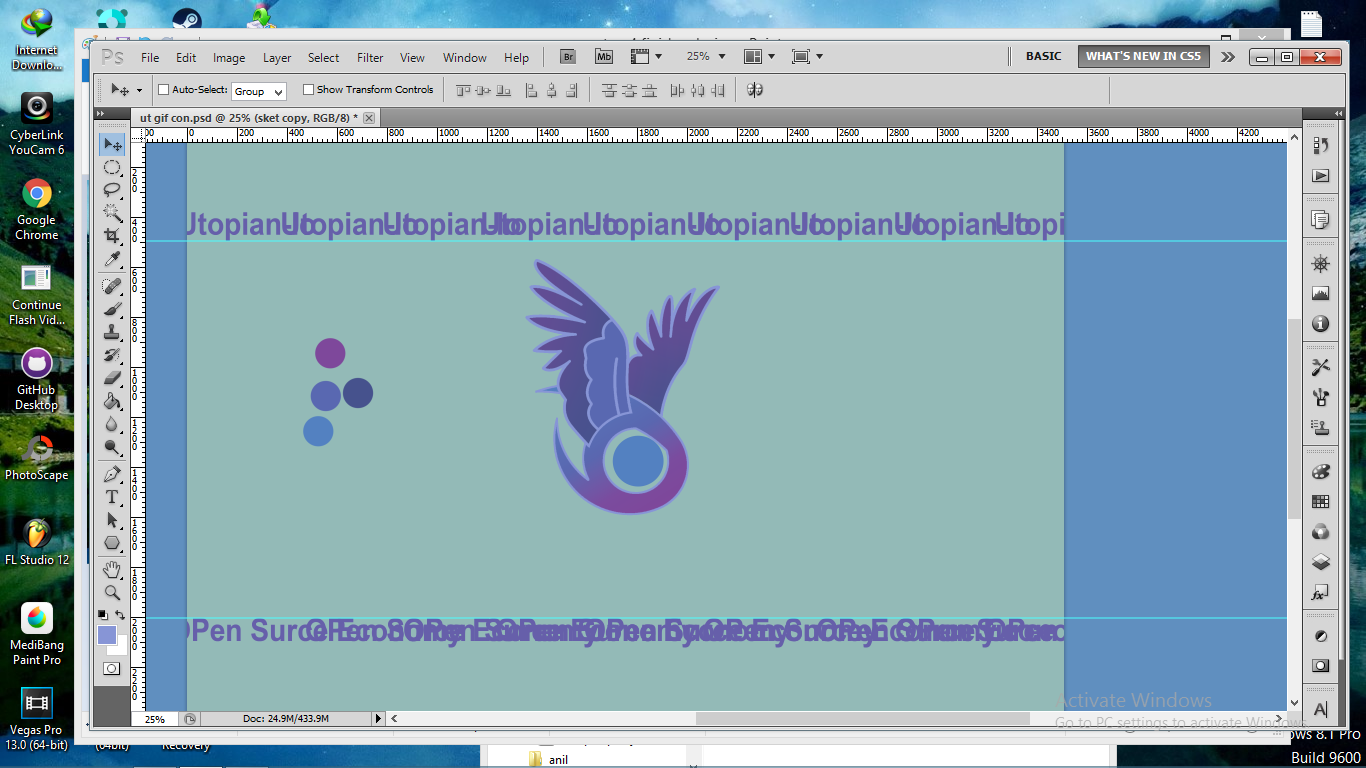Open the History panel icon
This screenshot has height=768, width=1366.
pos(1321,146)
